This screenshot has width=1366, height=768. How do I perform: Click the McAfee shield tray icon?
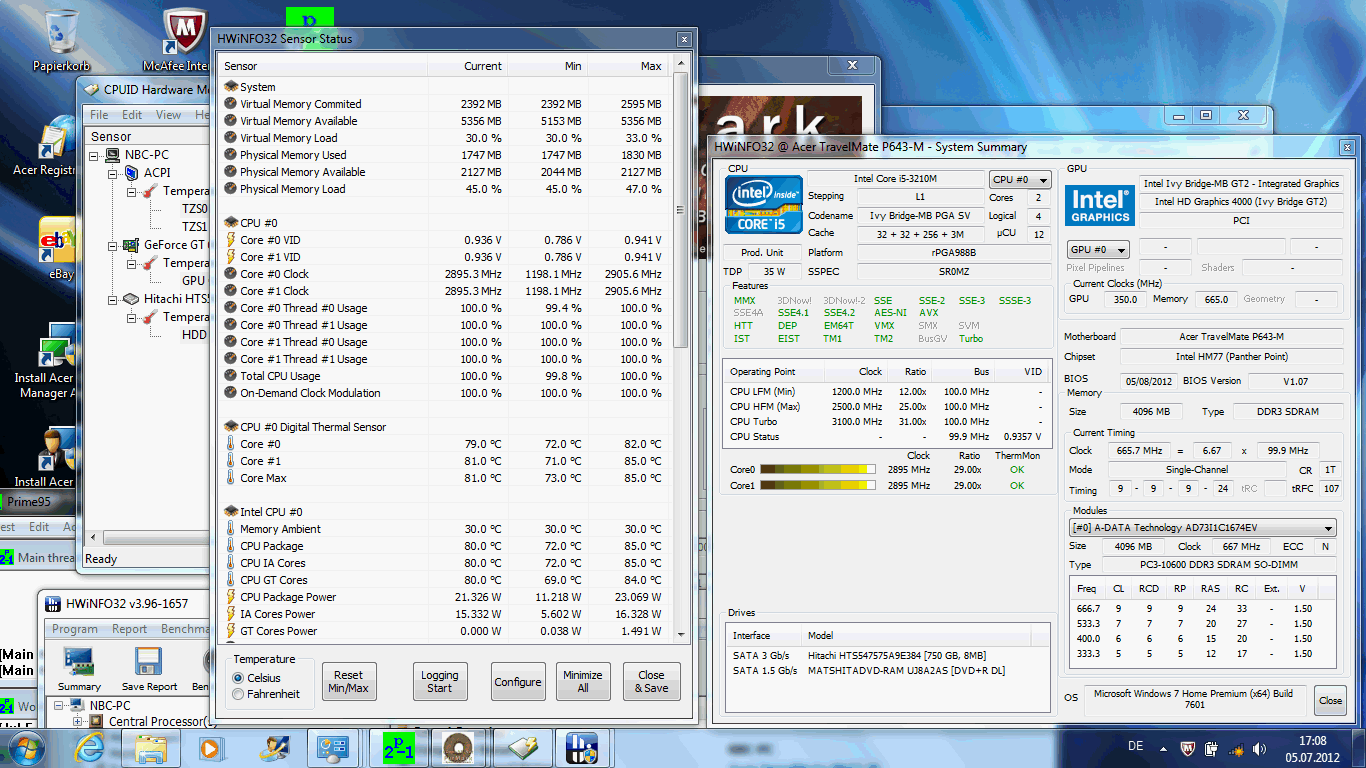[x=1188, y=747]
